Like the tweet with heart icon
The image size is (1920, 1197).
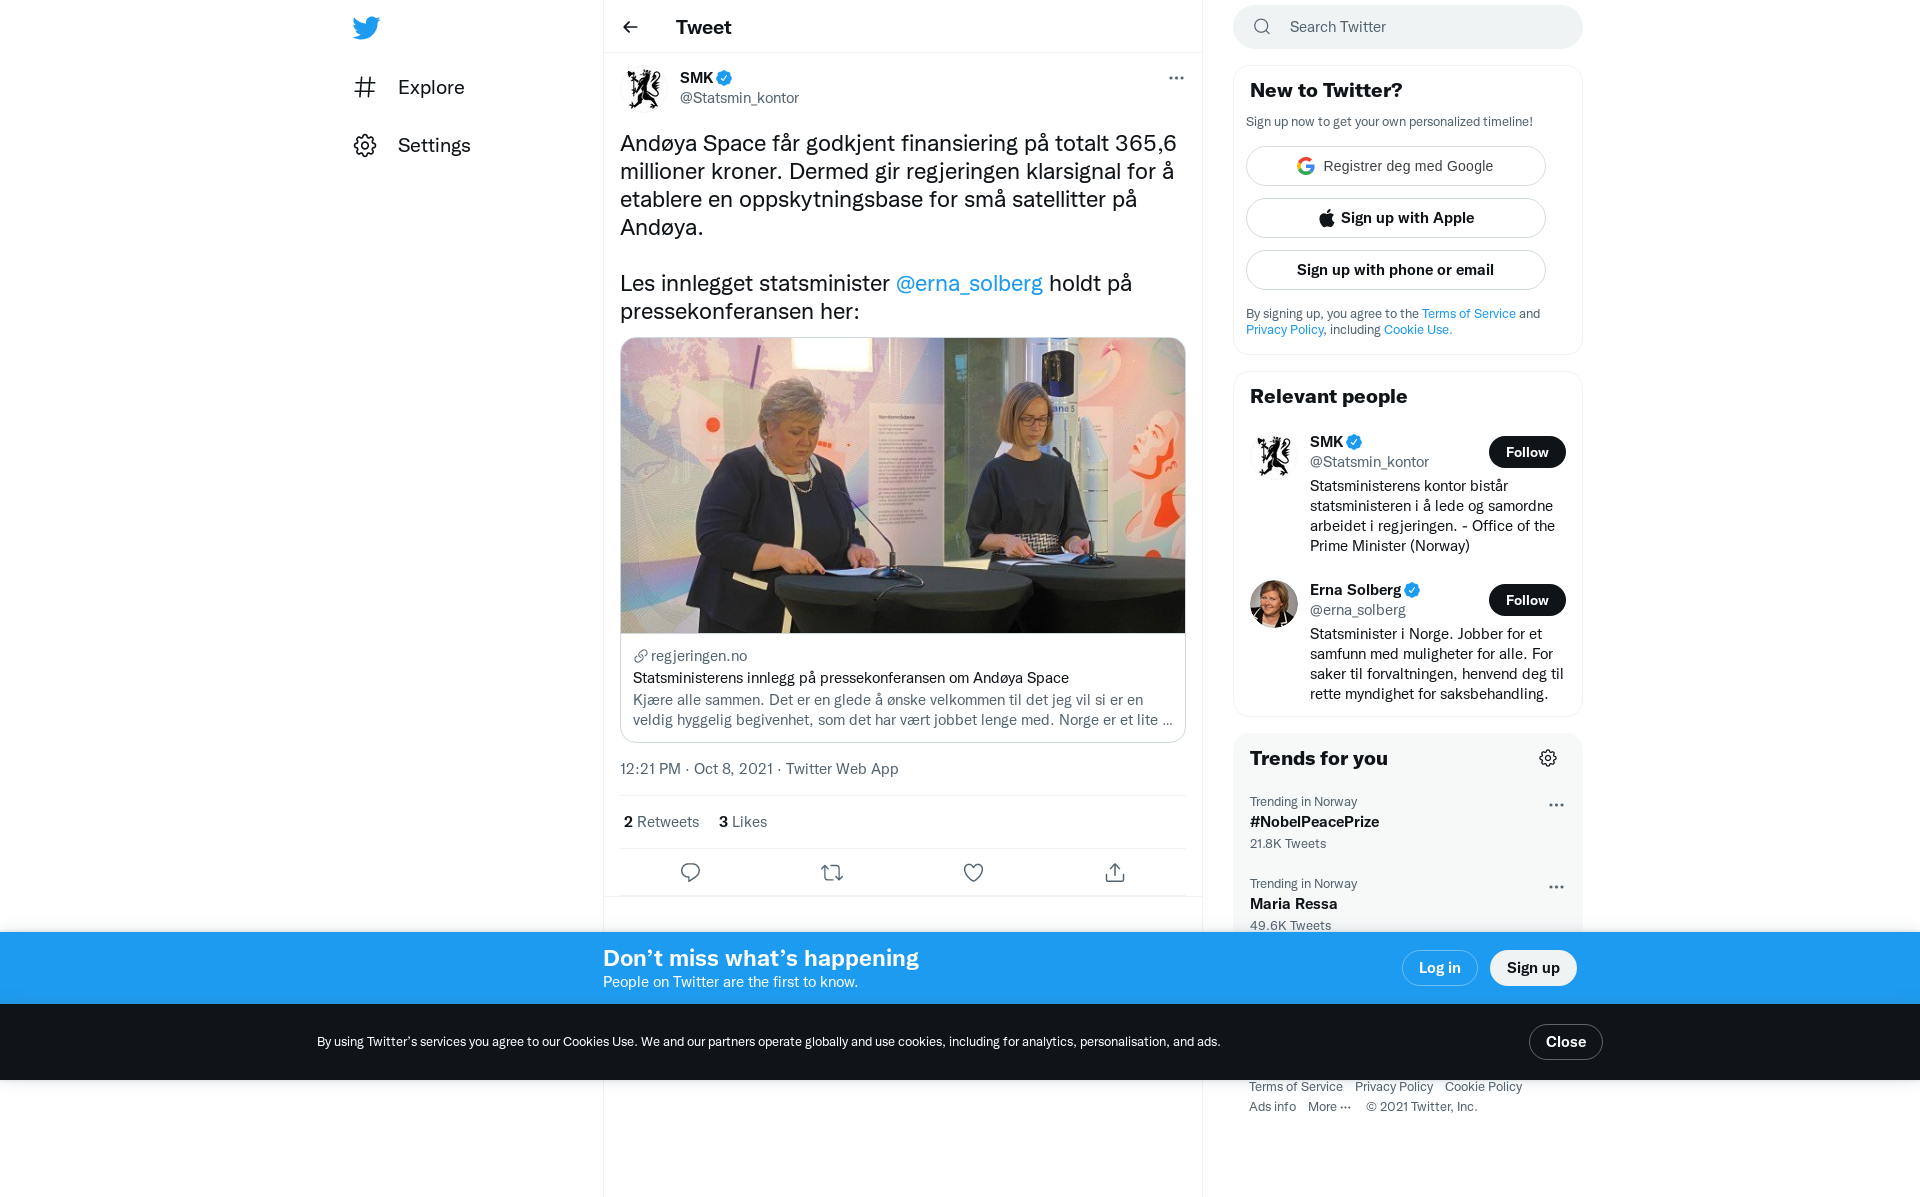pyautogui.click(x=973, y=872)
